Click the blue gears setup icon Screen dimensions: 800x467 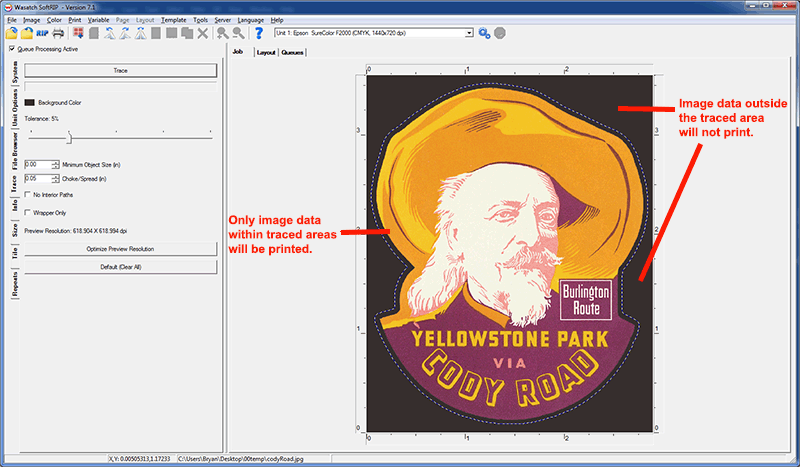[x=484, y=33]
